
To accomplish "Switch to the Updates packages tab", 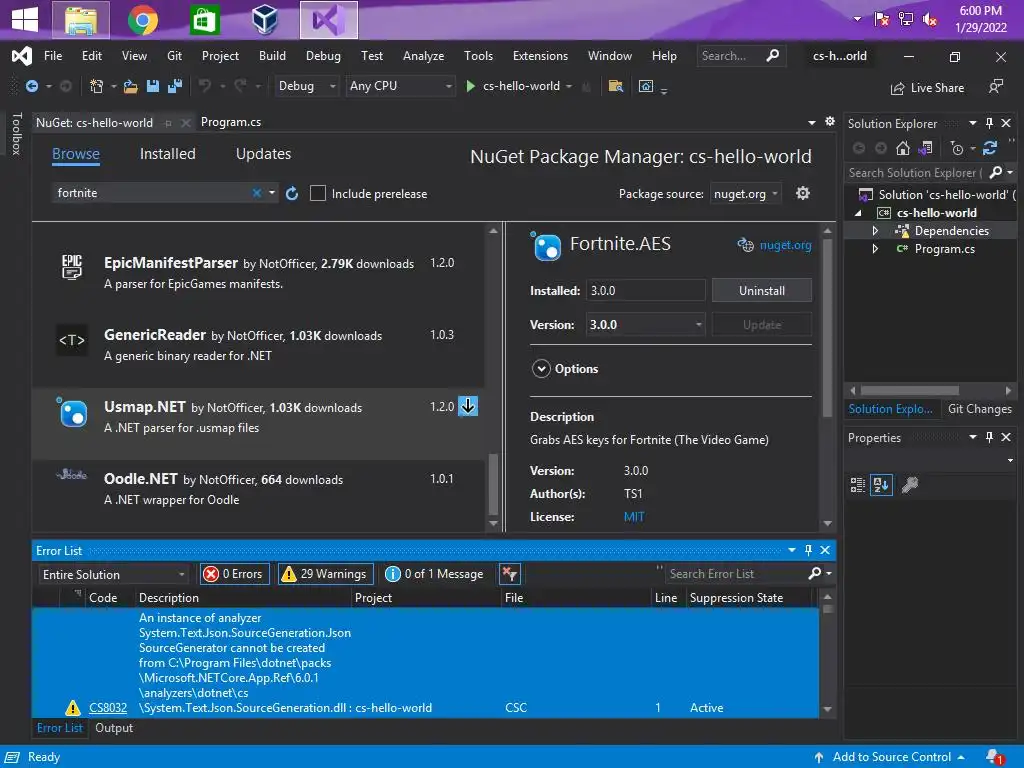I will click(x=263, y=154).
